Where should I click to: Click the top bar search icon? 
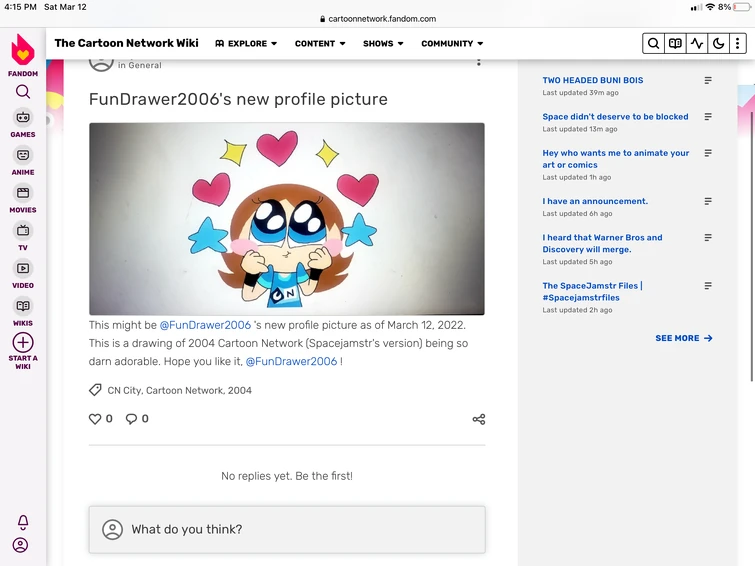point(653,43)
